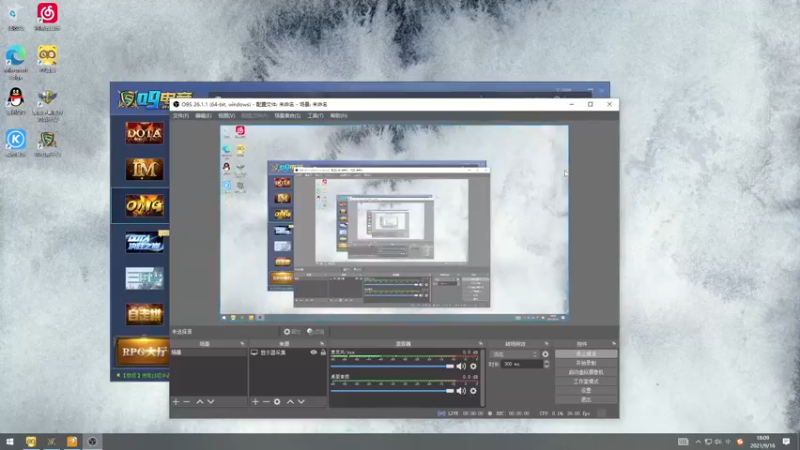This screenshot has height=450, width=800.
Task: Open the Kugou blue K desktop shortcut
Action: pos(16,143)
